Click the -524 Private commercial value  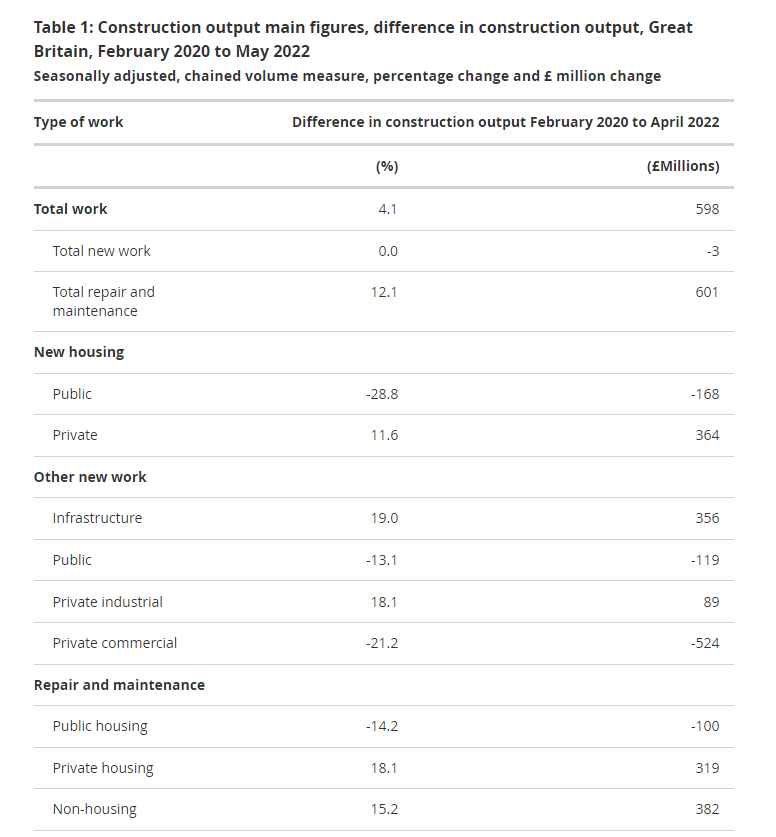[705, 643]
